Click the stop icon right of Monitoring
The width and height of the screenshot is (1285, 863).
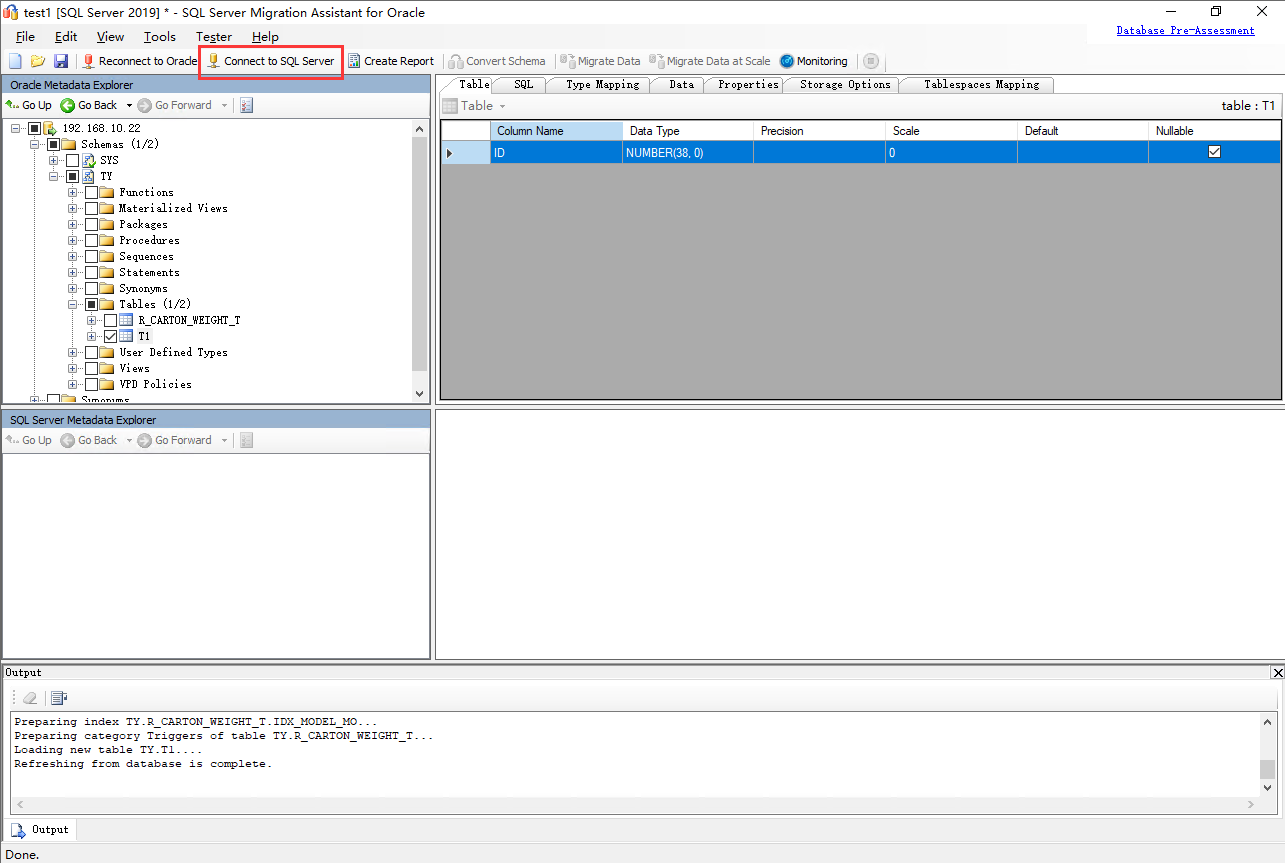[x=871, y=61]
